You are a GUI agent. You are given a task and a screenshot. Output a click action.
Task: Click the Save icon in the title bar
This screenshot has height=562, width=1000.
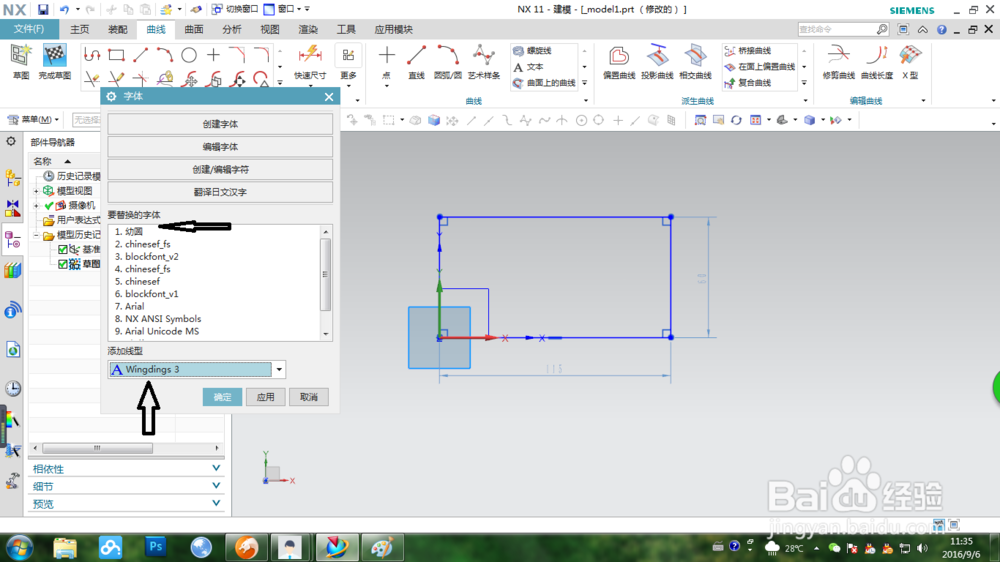43,10
